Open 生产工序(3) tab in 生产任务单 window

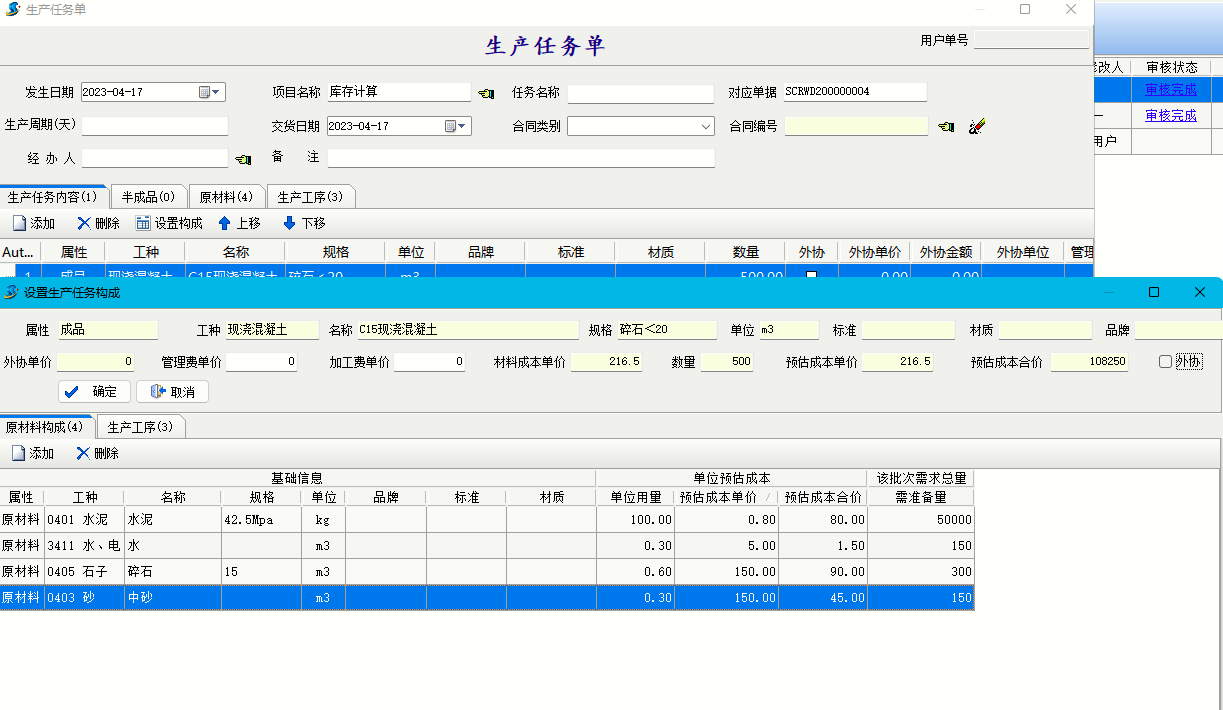[310, 197]
